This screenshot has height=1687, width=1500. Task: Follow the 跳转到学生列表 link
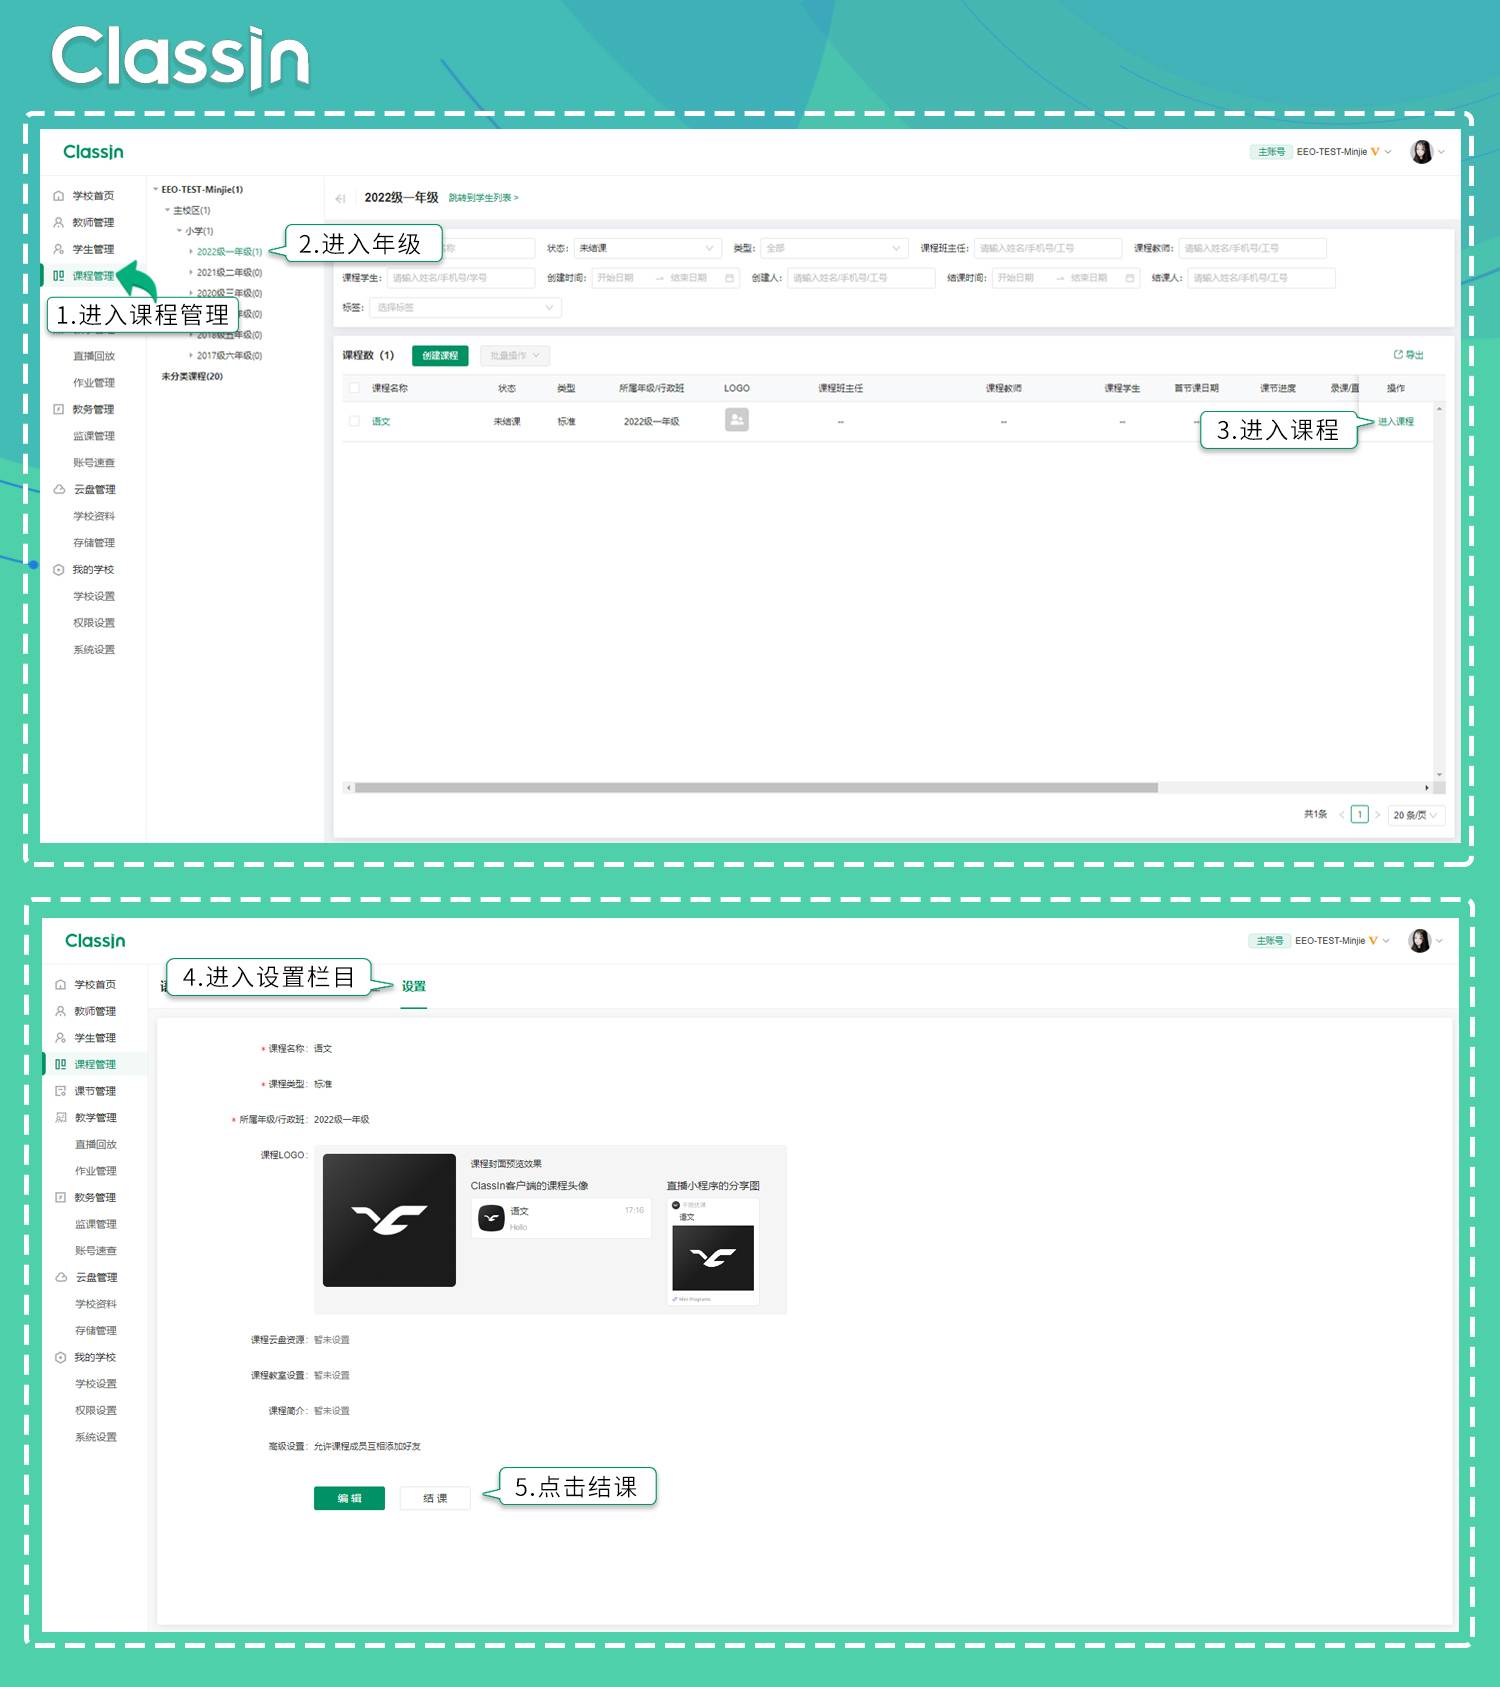pos(484,198)
